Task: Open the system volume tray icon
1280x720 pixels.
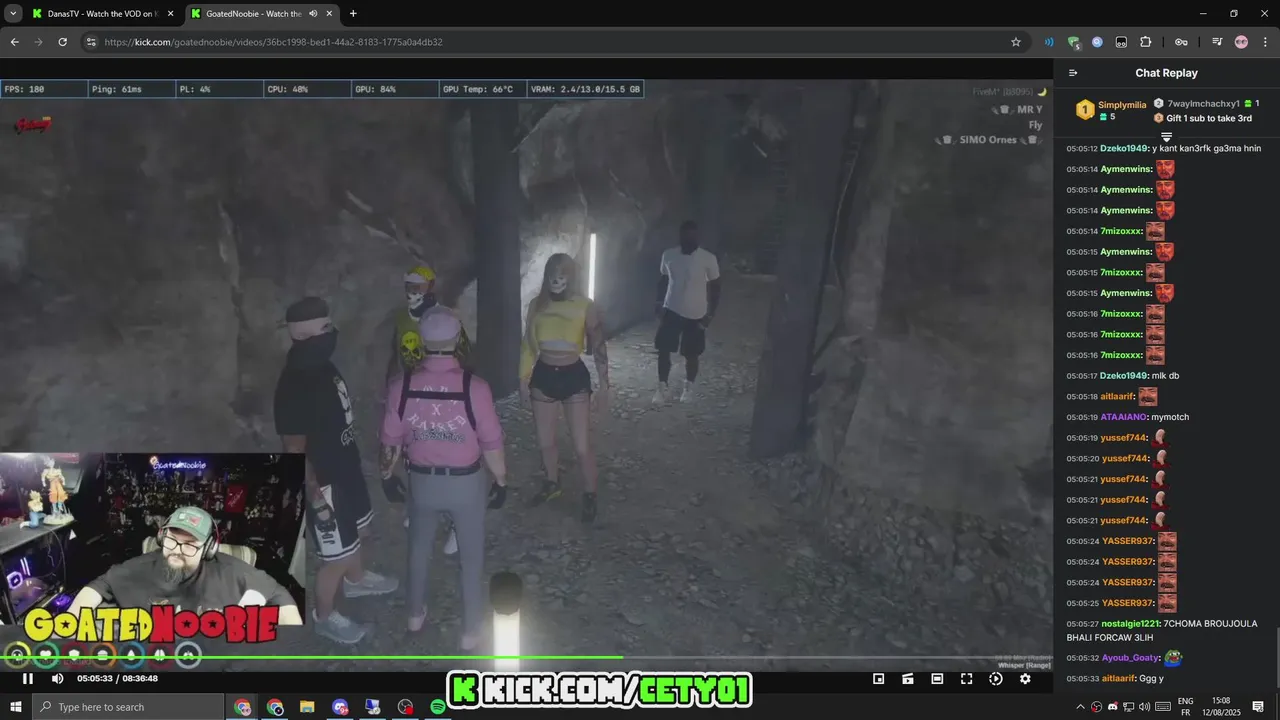Action: tap(1145, 707)
